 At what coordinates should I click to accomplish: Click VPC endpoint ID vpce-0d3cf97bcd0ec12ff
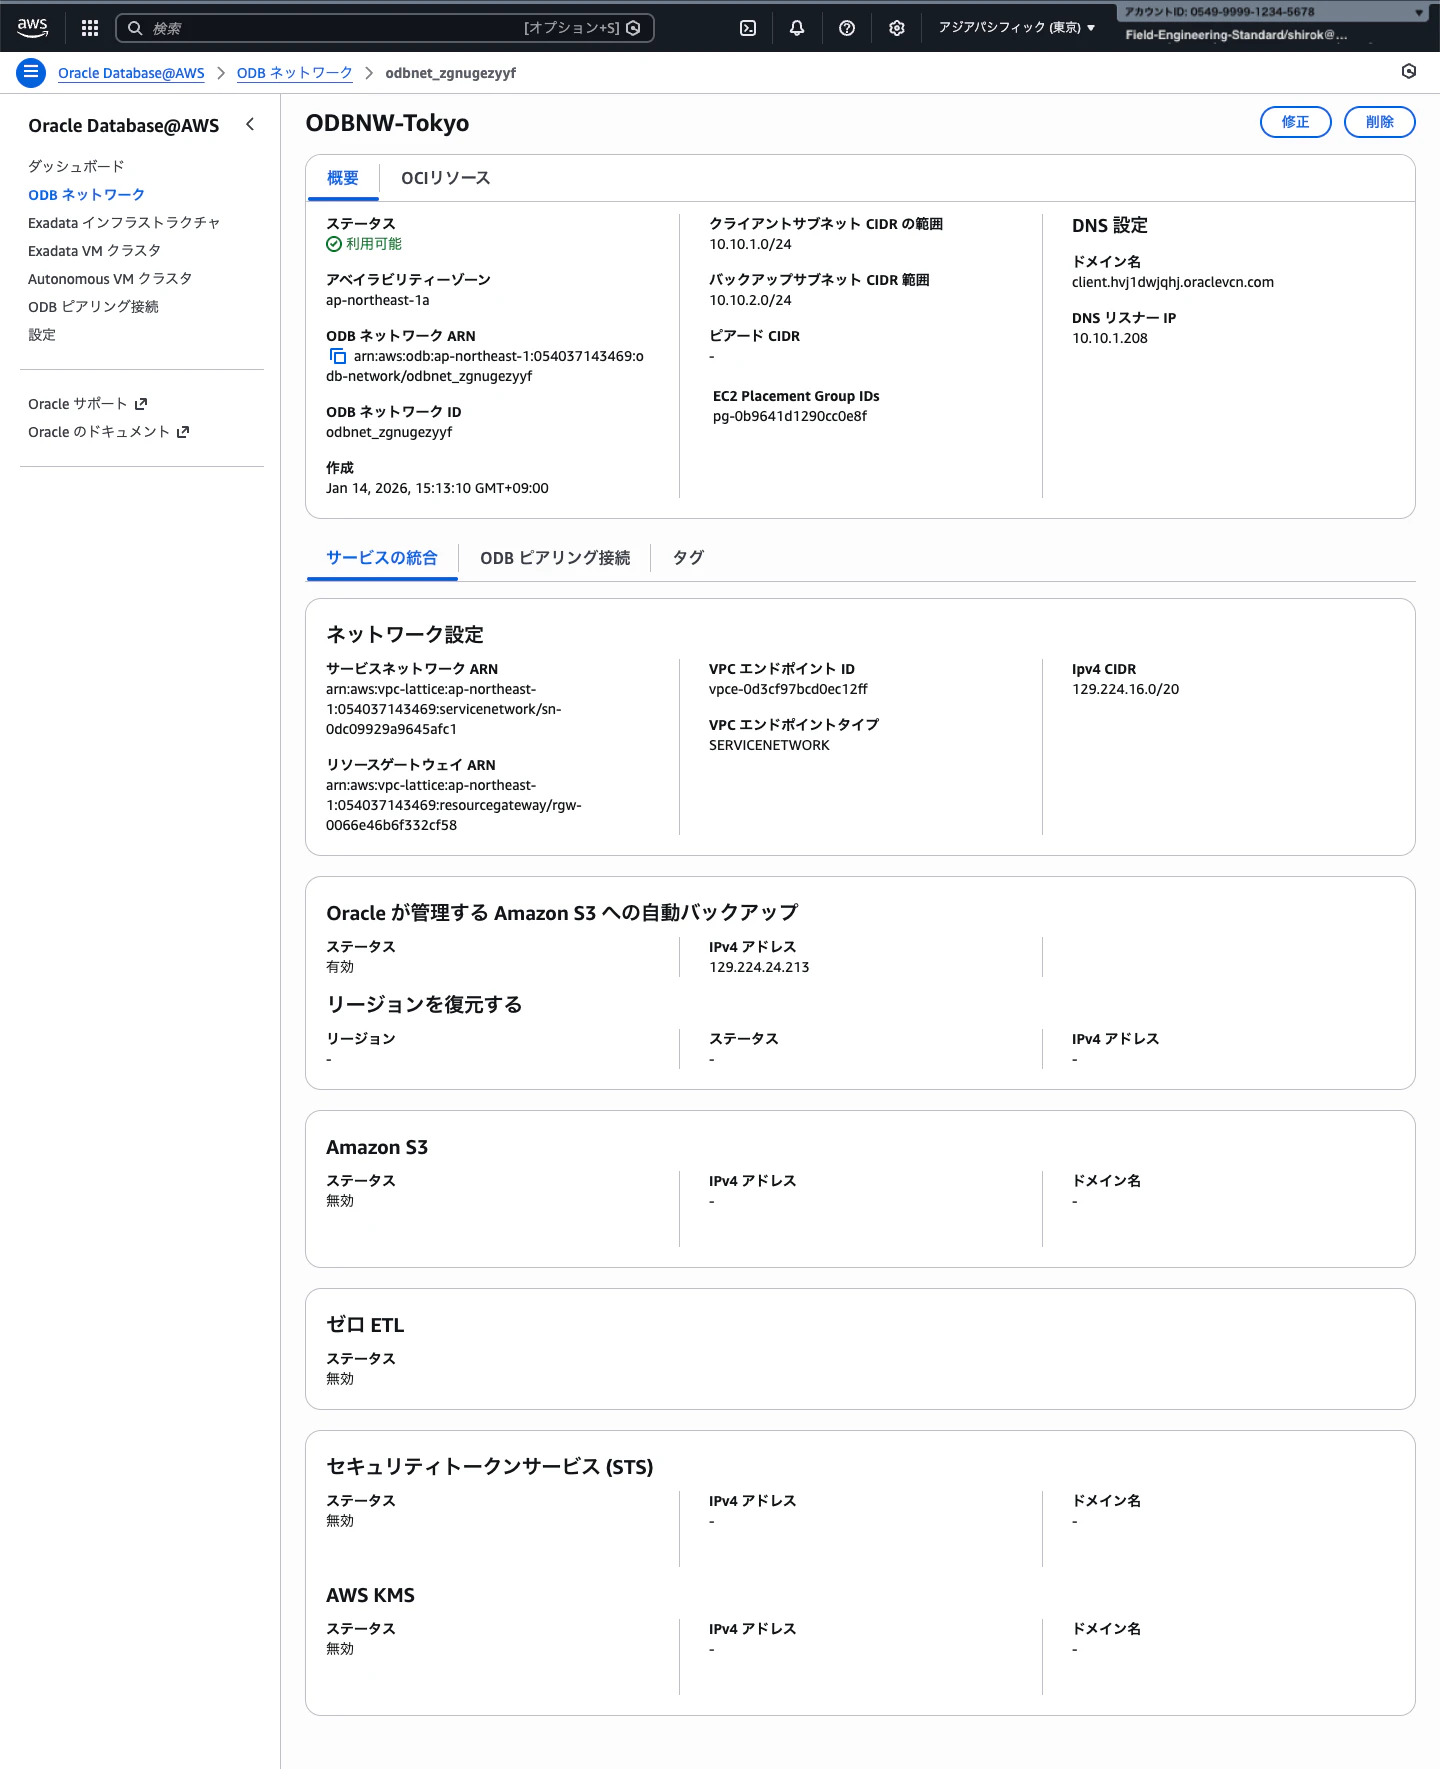point(788,689)
